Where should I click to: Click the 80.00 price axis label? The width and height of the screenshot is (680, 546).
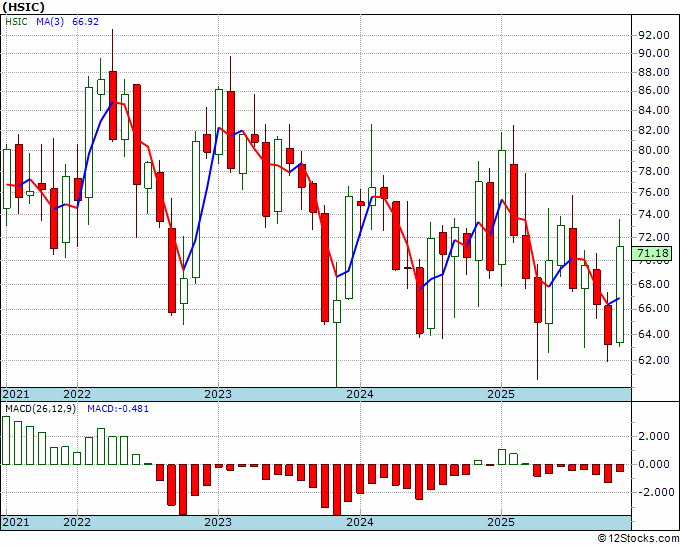pyautogui.click(x=654, y=150)
